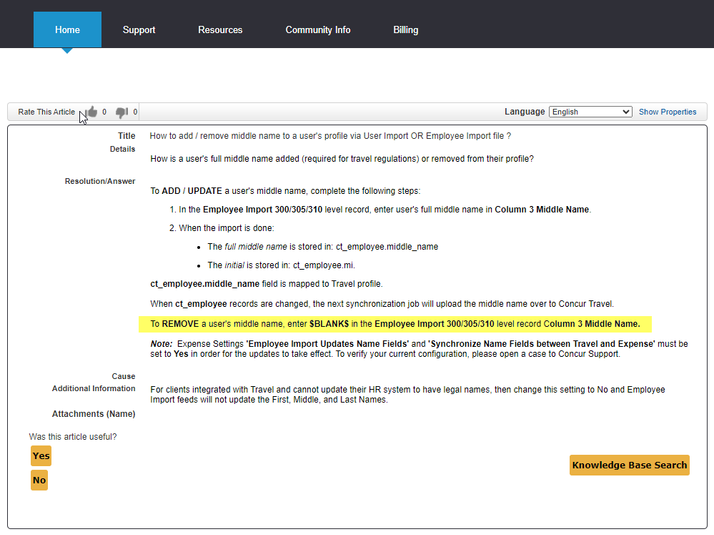Click the Note about Expense Settings

(419, 349)
